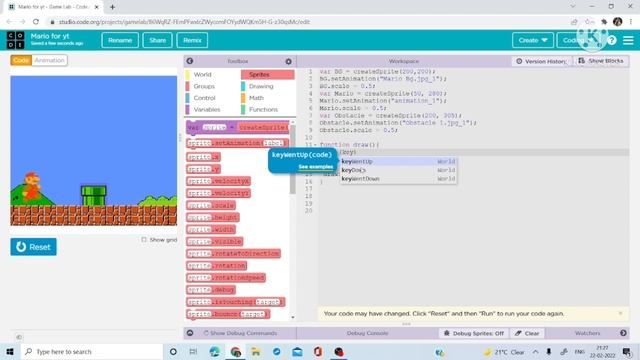This screenshot has height=360, width=640.
Task: Select keyDown autocomplete suggestion
Action: 398,170
